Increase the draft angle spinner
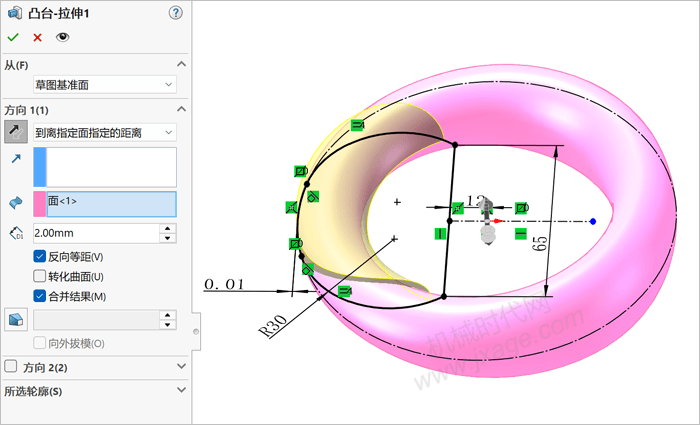 167,315
